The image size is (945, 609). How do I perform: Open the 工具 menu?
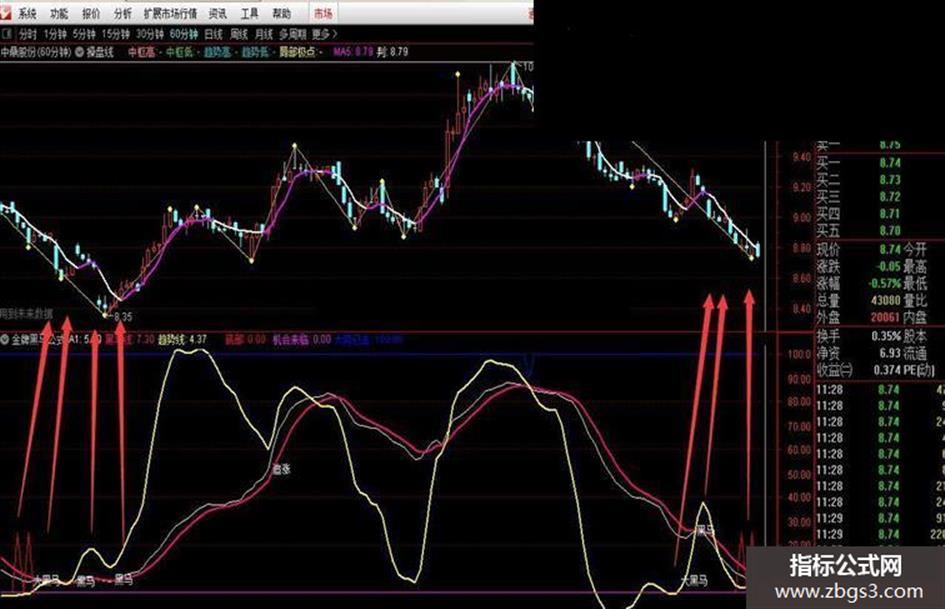click(250, 13)
